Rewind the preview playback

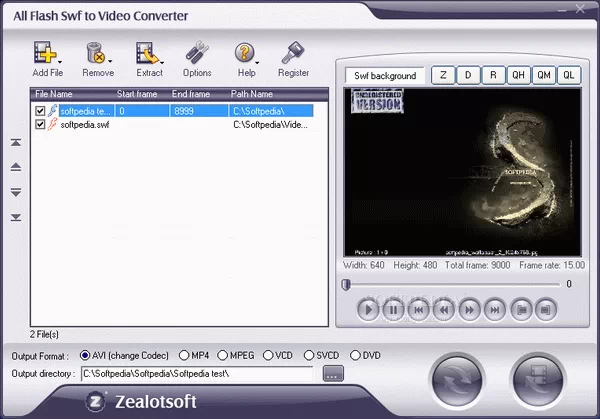[x=444, y=310]
